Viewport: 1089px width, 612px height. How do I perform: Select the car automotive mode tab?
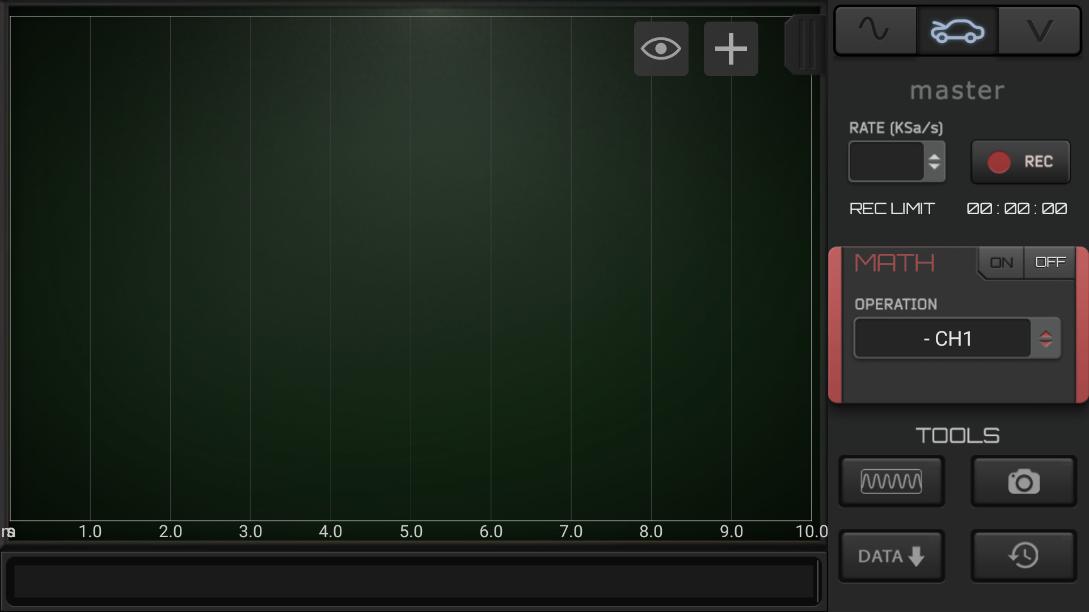coord(957,31)
